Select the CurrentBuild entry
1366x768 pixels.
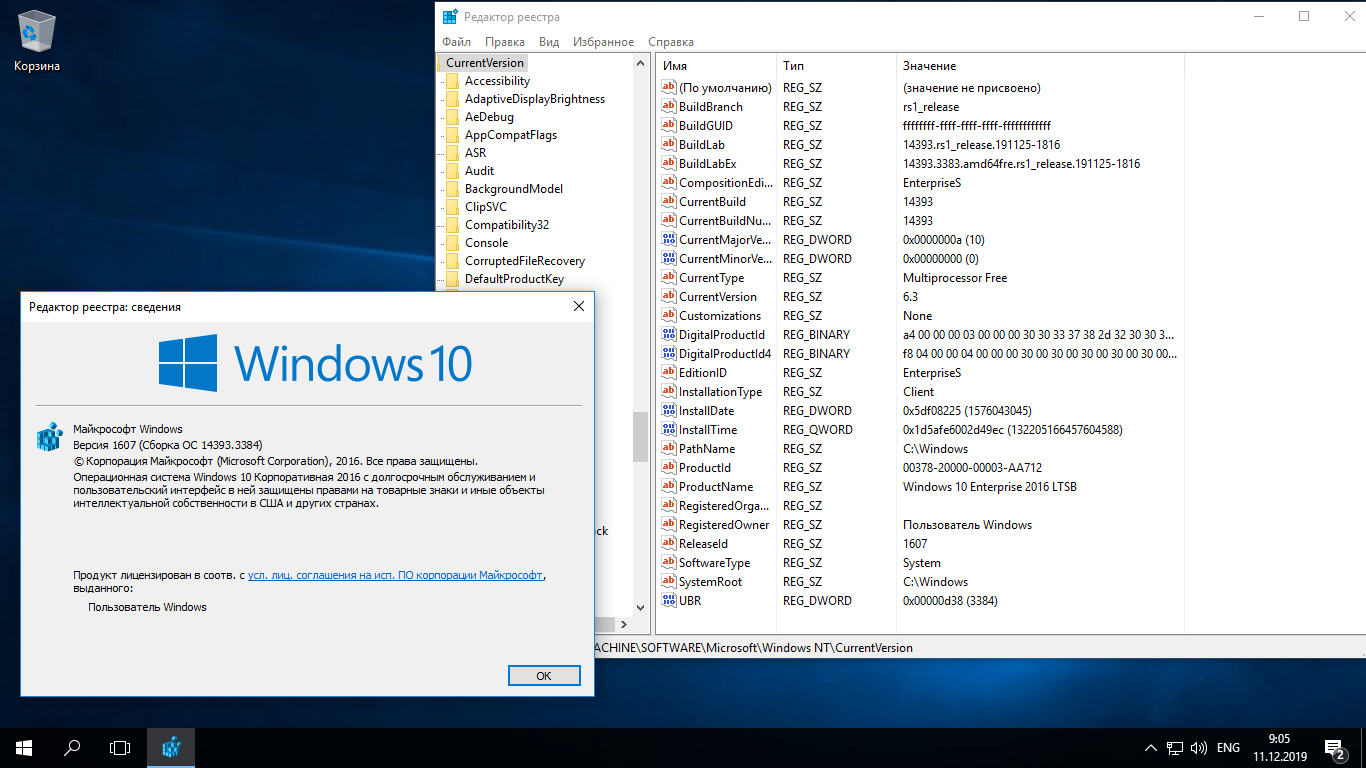pyautogui.click(x=712, y=202)
